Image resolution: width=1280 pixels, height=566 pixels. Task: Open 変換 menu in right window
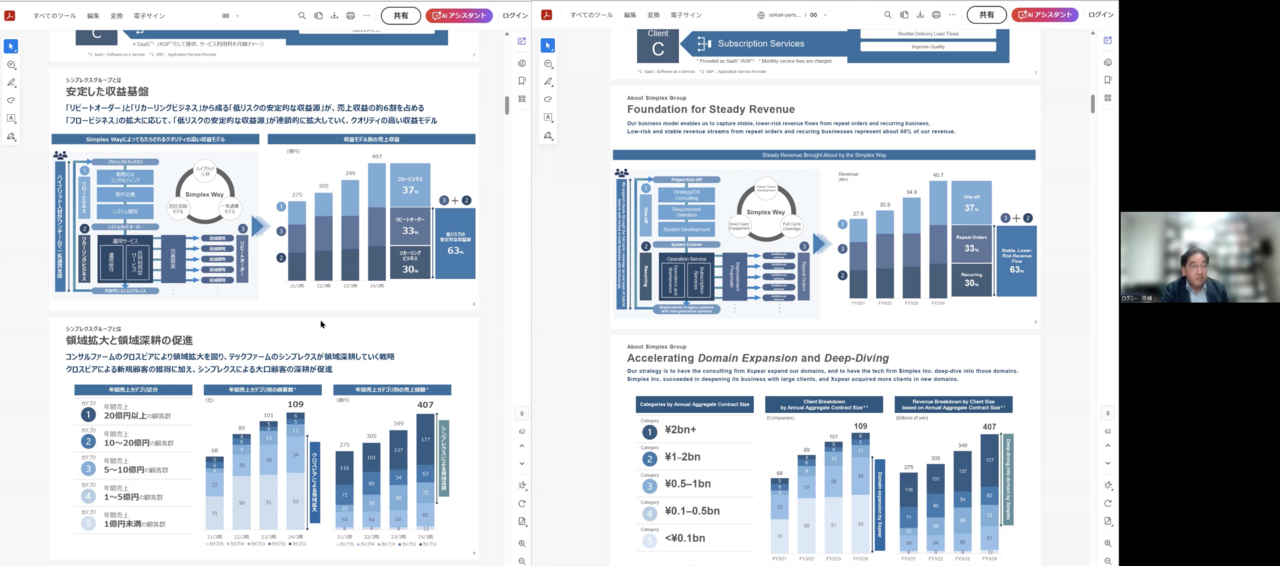point(653,16)
